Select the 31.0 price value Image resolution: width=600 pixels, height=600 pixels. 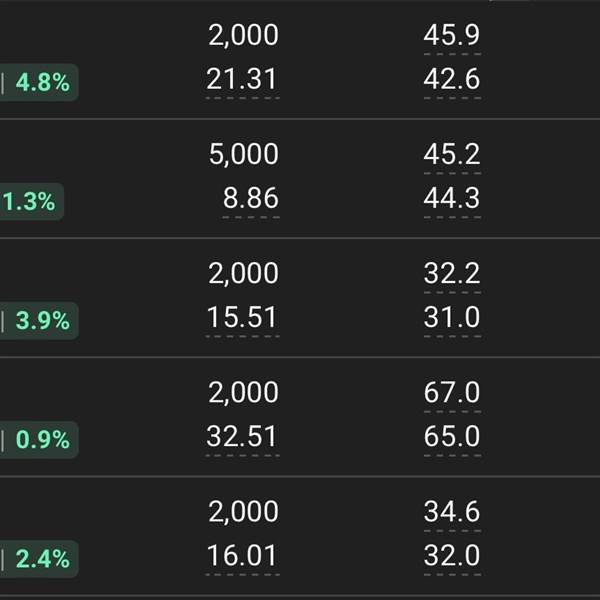point(452,318)
